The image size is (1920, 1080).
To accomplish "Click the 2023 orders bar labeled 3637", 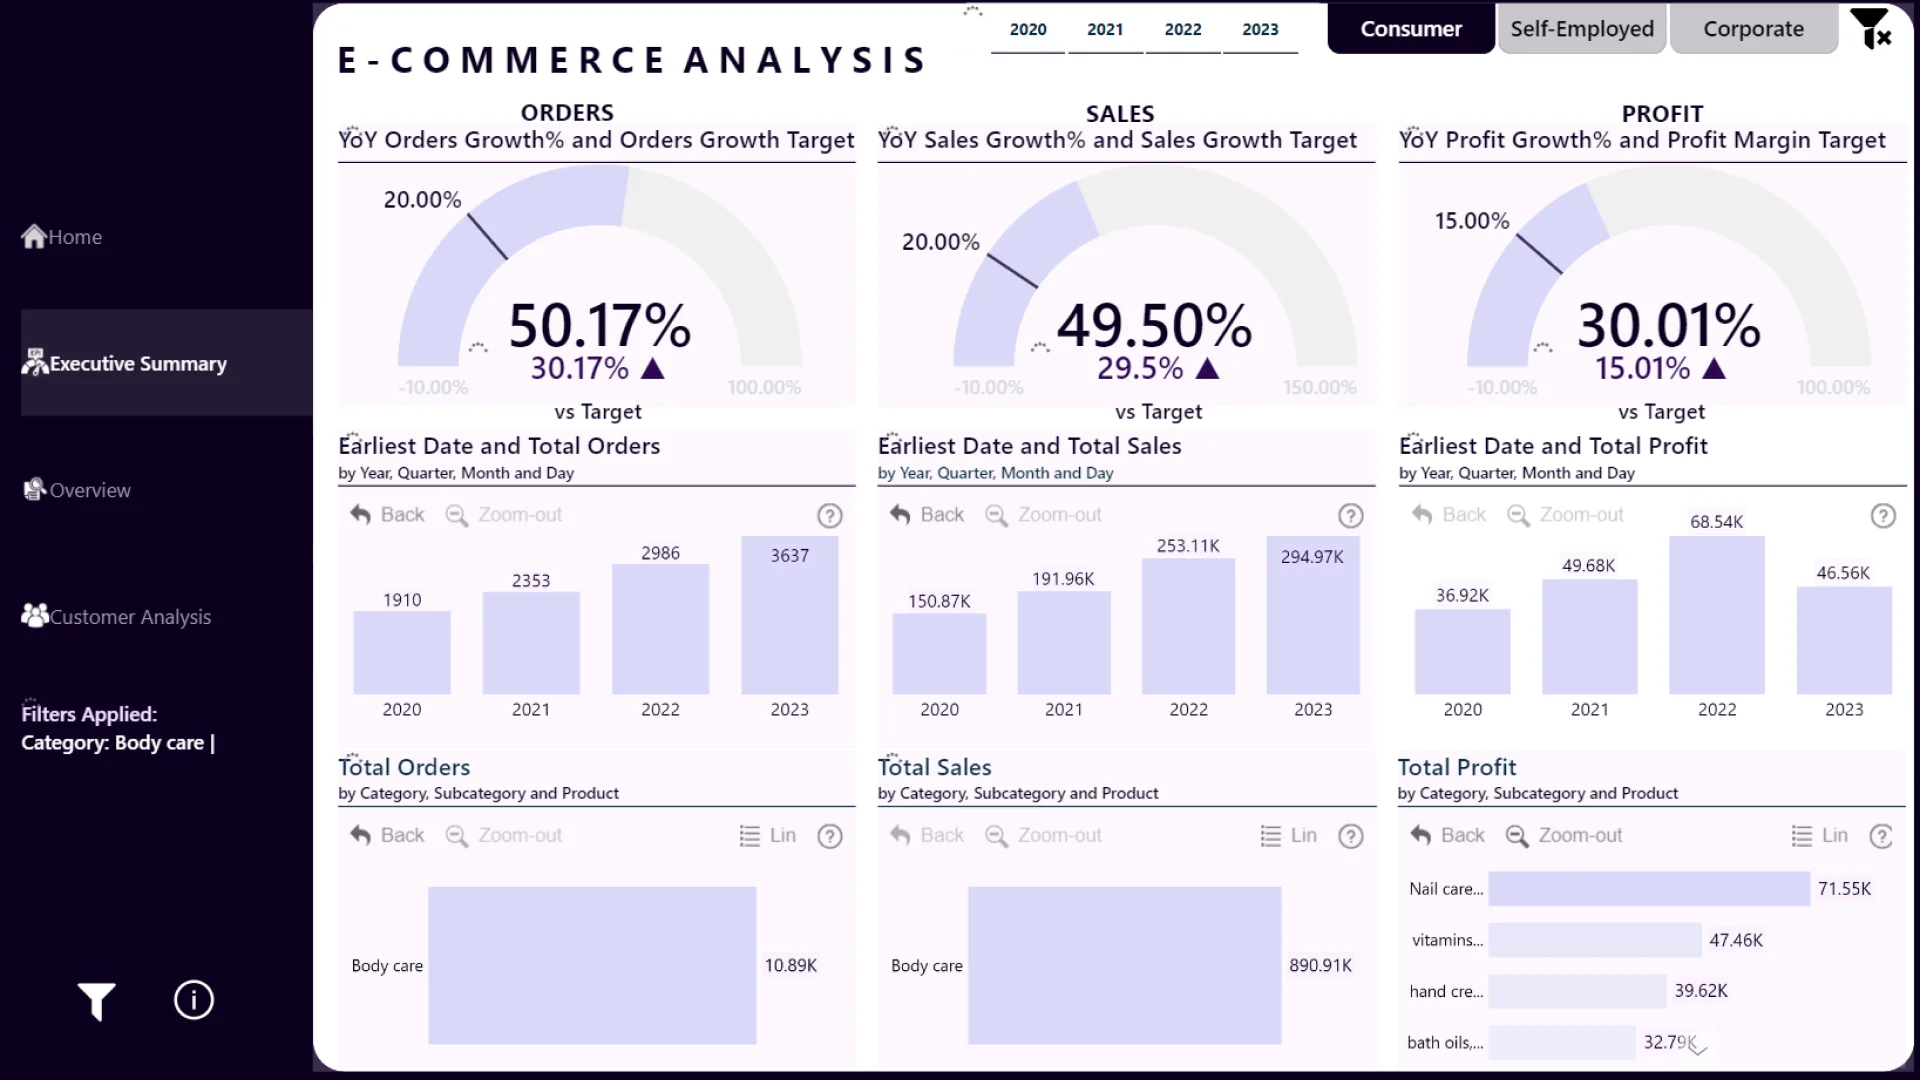I will [x=789, y=615].
